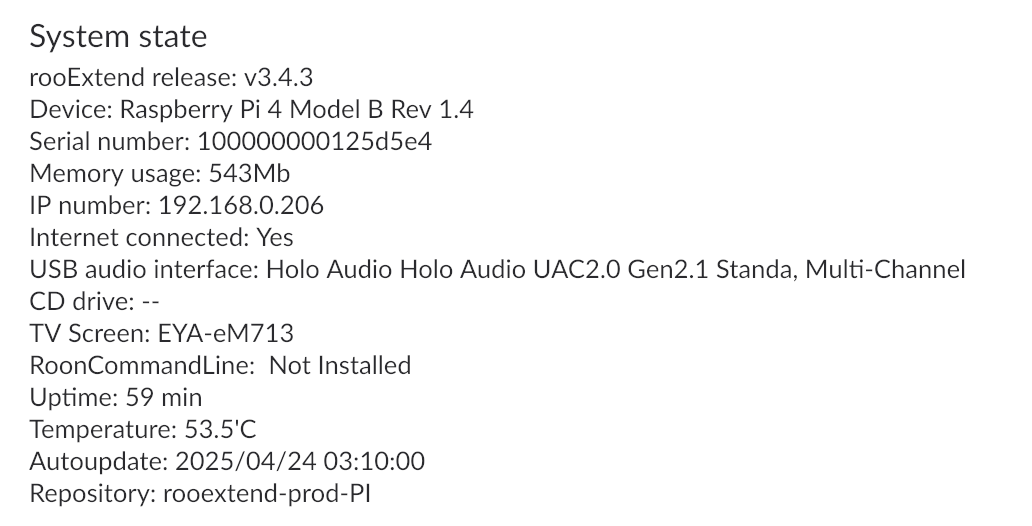Click the Autoupdate label

pyautogui.click(x=99, y=461)
